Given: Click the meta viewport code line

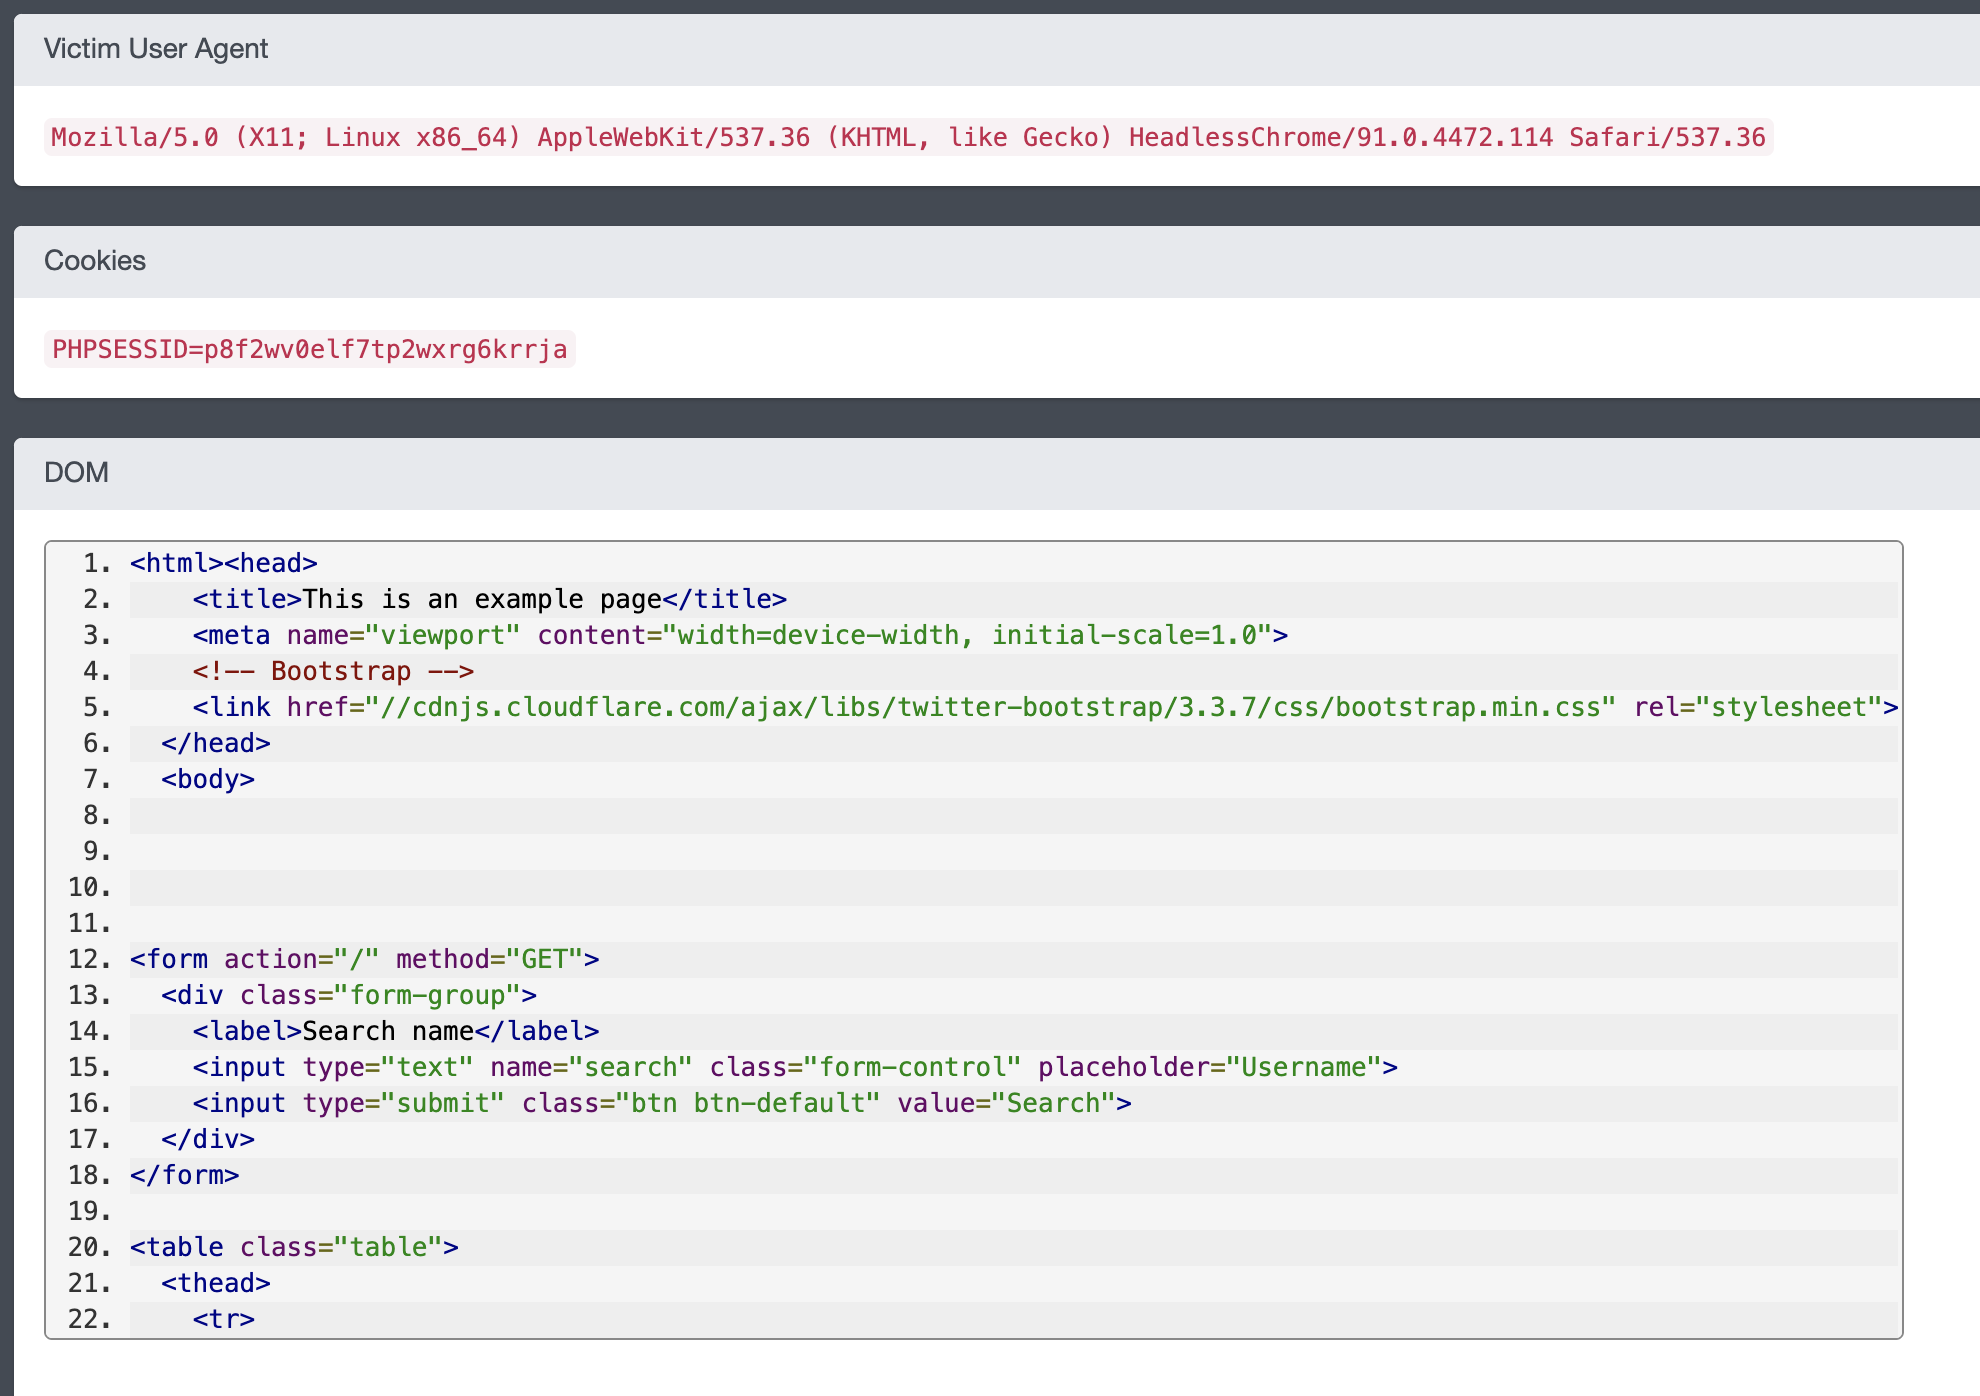Looking at the screenshot, I should (740, 635).
